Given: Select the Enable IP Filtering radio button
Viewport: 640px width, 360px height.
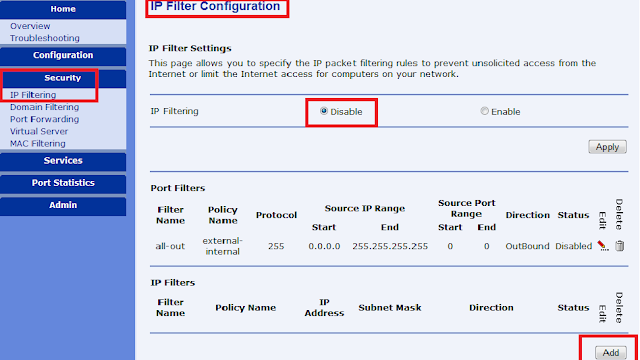Looking at the screenshot, I should click(x=484, y=111).
